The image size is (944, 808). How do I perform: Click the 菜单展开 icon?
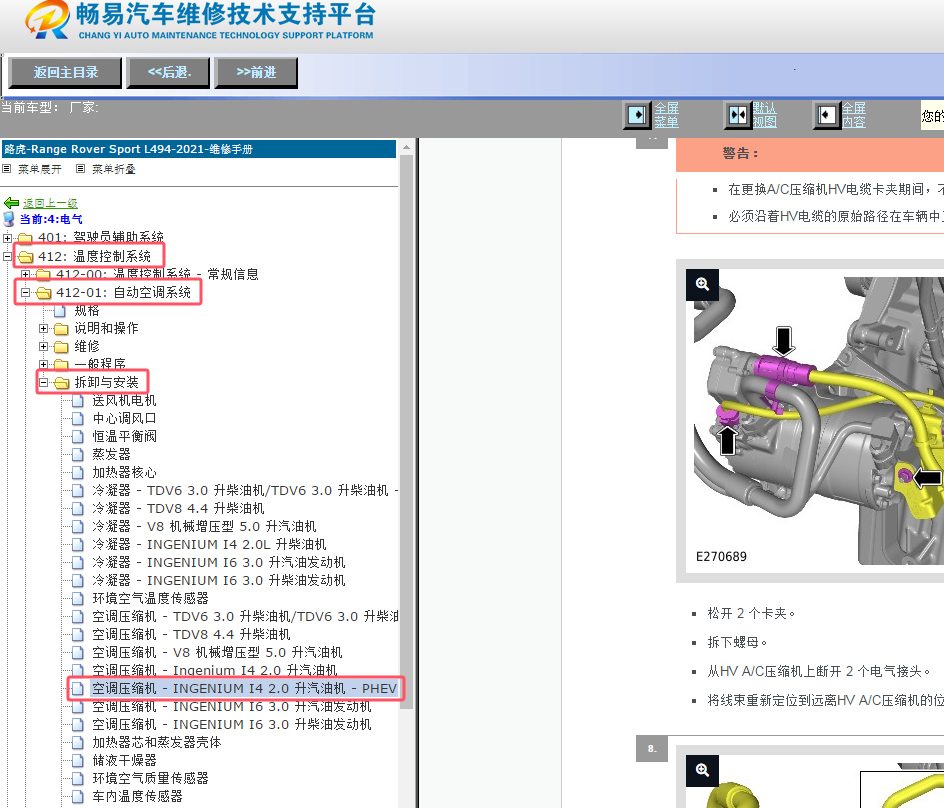7,169
